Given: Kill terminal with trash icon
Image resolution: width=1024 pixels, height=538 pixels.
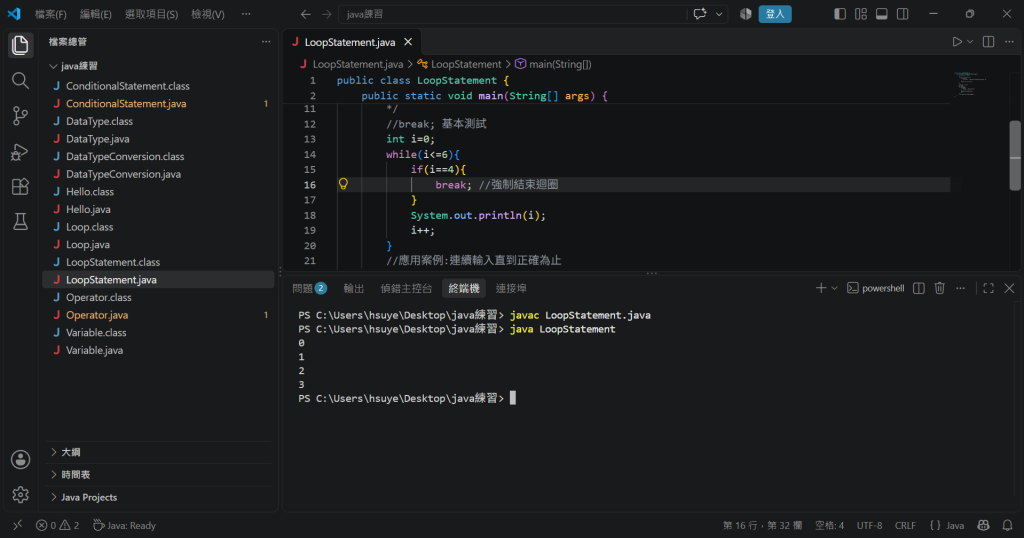Looking at the screenshot, I should [x=940, y=288].
